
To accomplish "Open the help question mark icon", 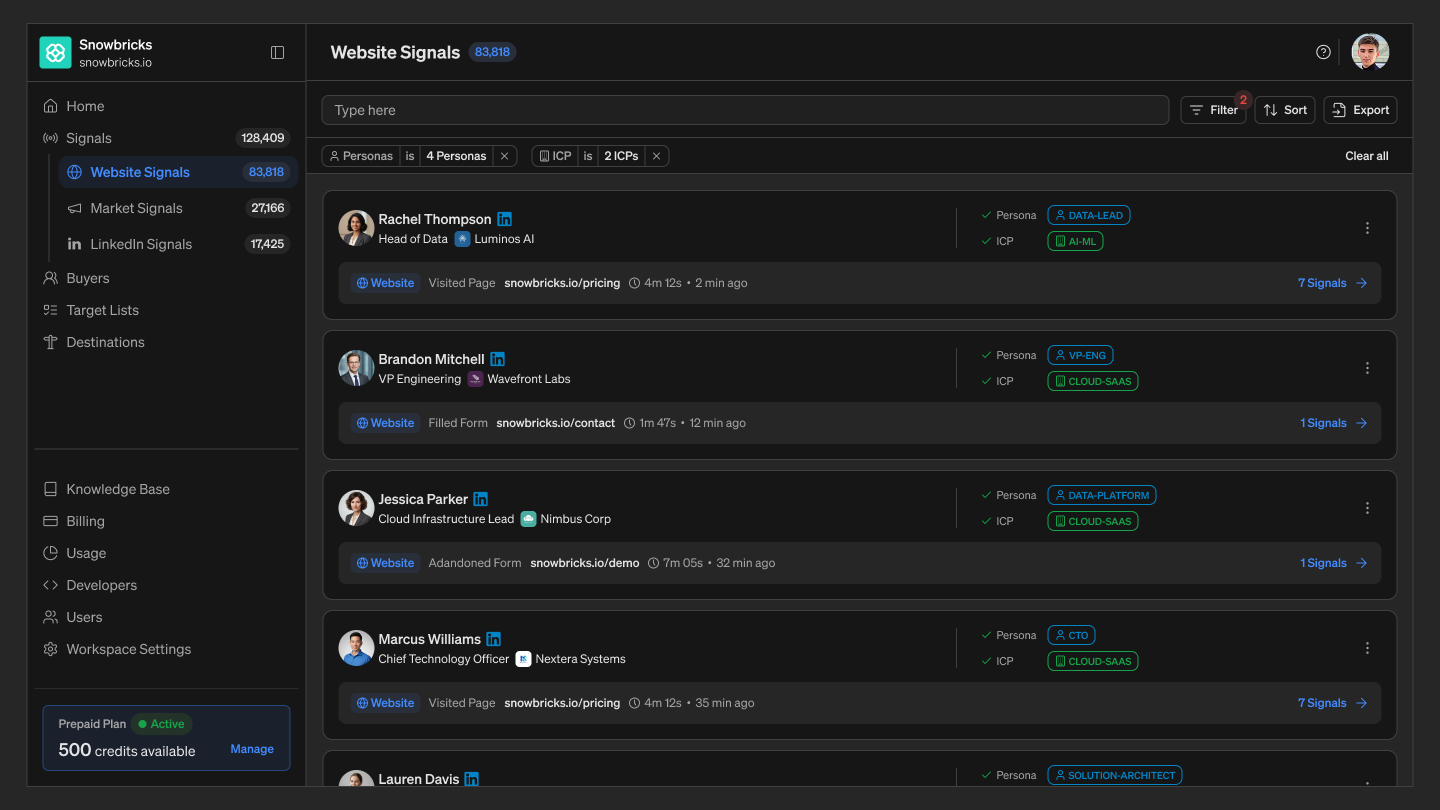I will (1323, 52).
